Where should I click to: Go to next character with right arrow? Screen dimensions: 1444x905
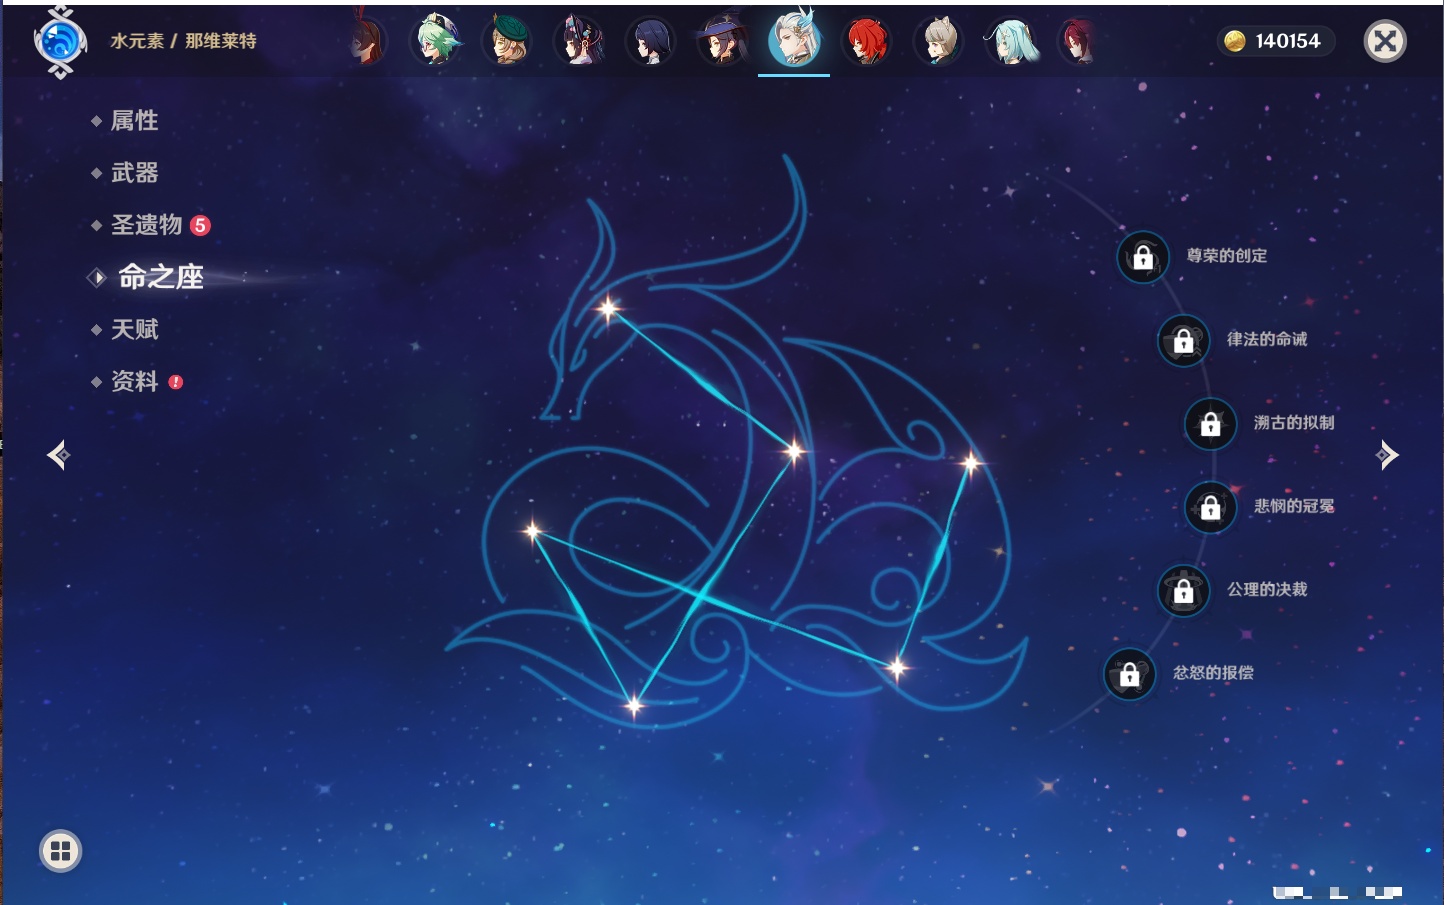pos(1386,455)
